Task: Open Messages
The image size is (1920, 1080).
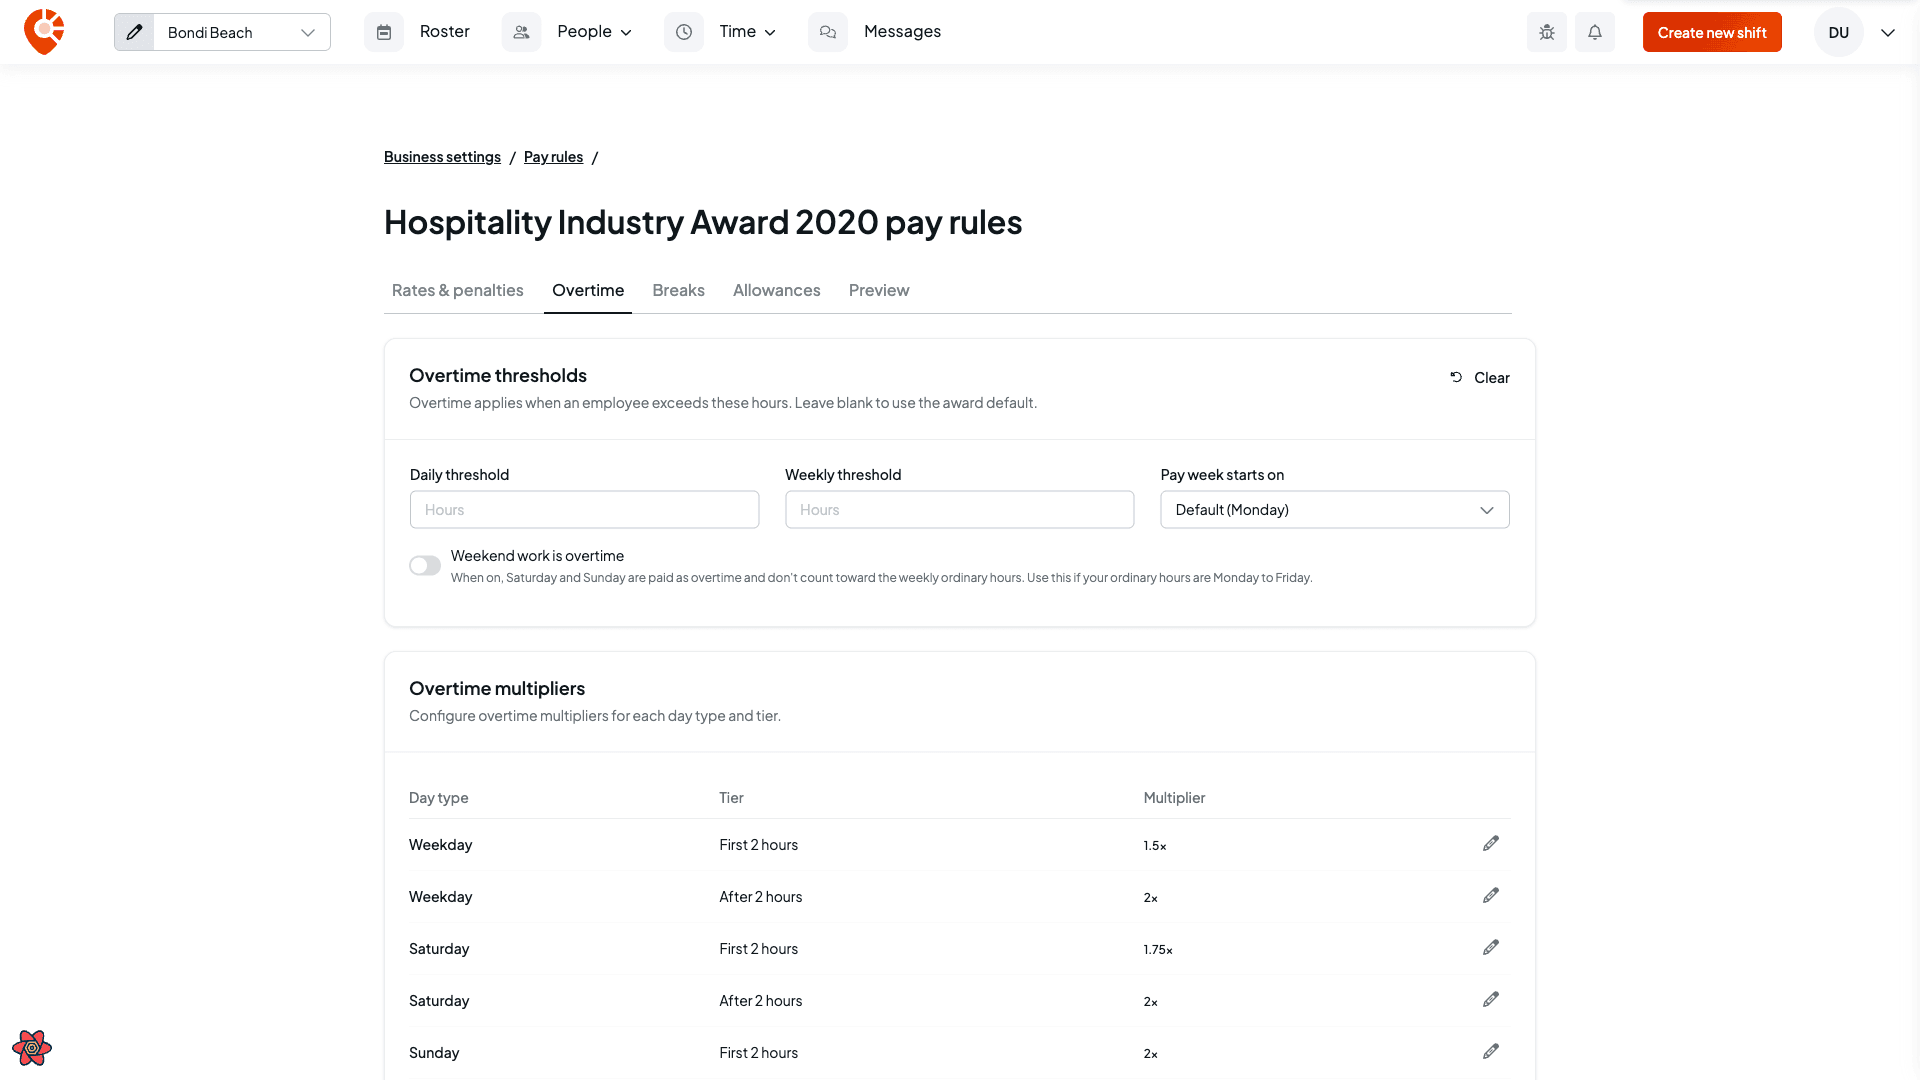Action: [x=902, y=32]
